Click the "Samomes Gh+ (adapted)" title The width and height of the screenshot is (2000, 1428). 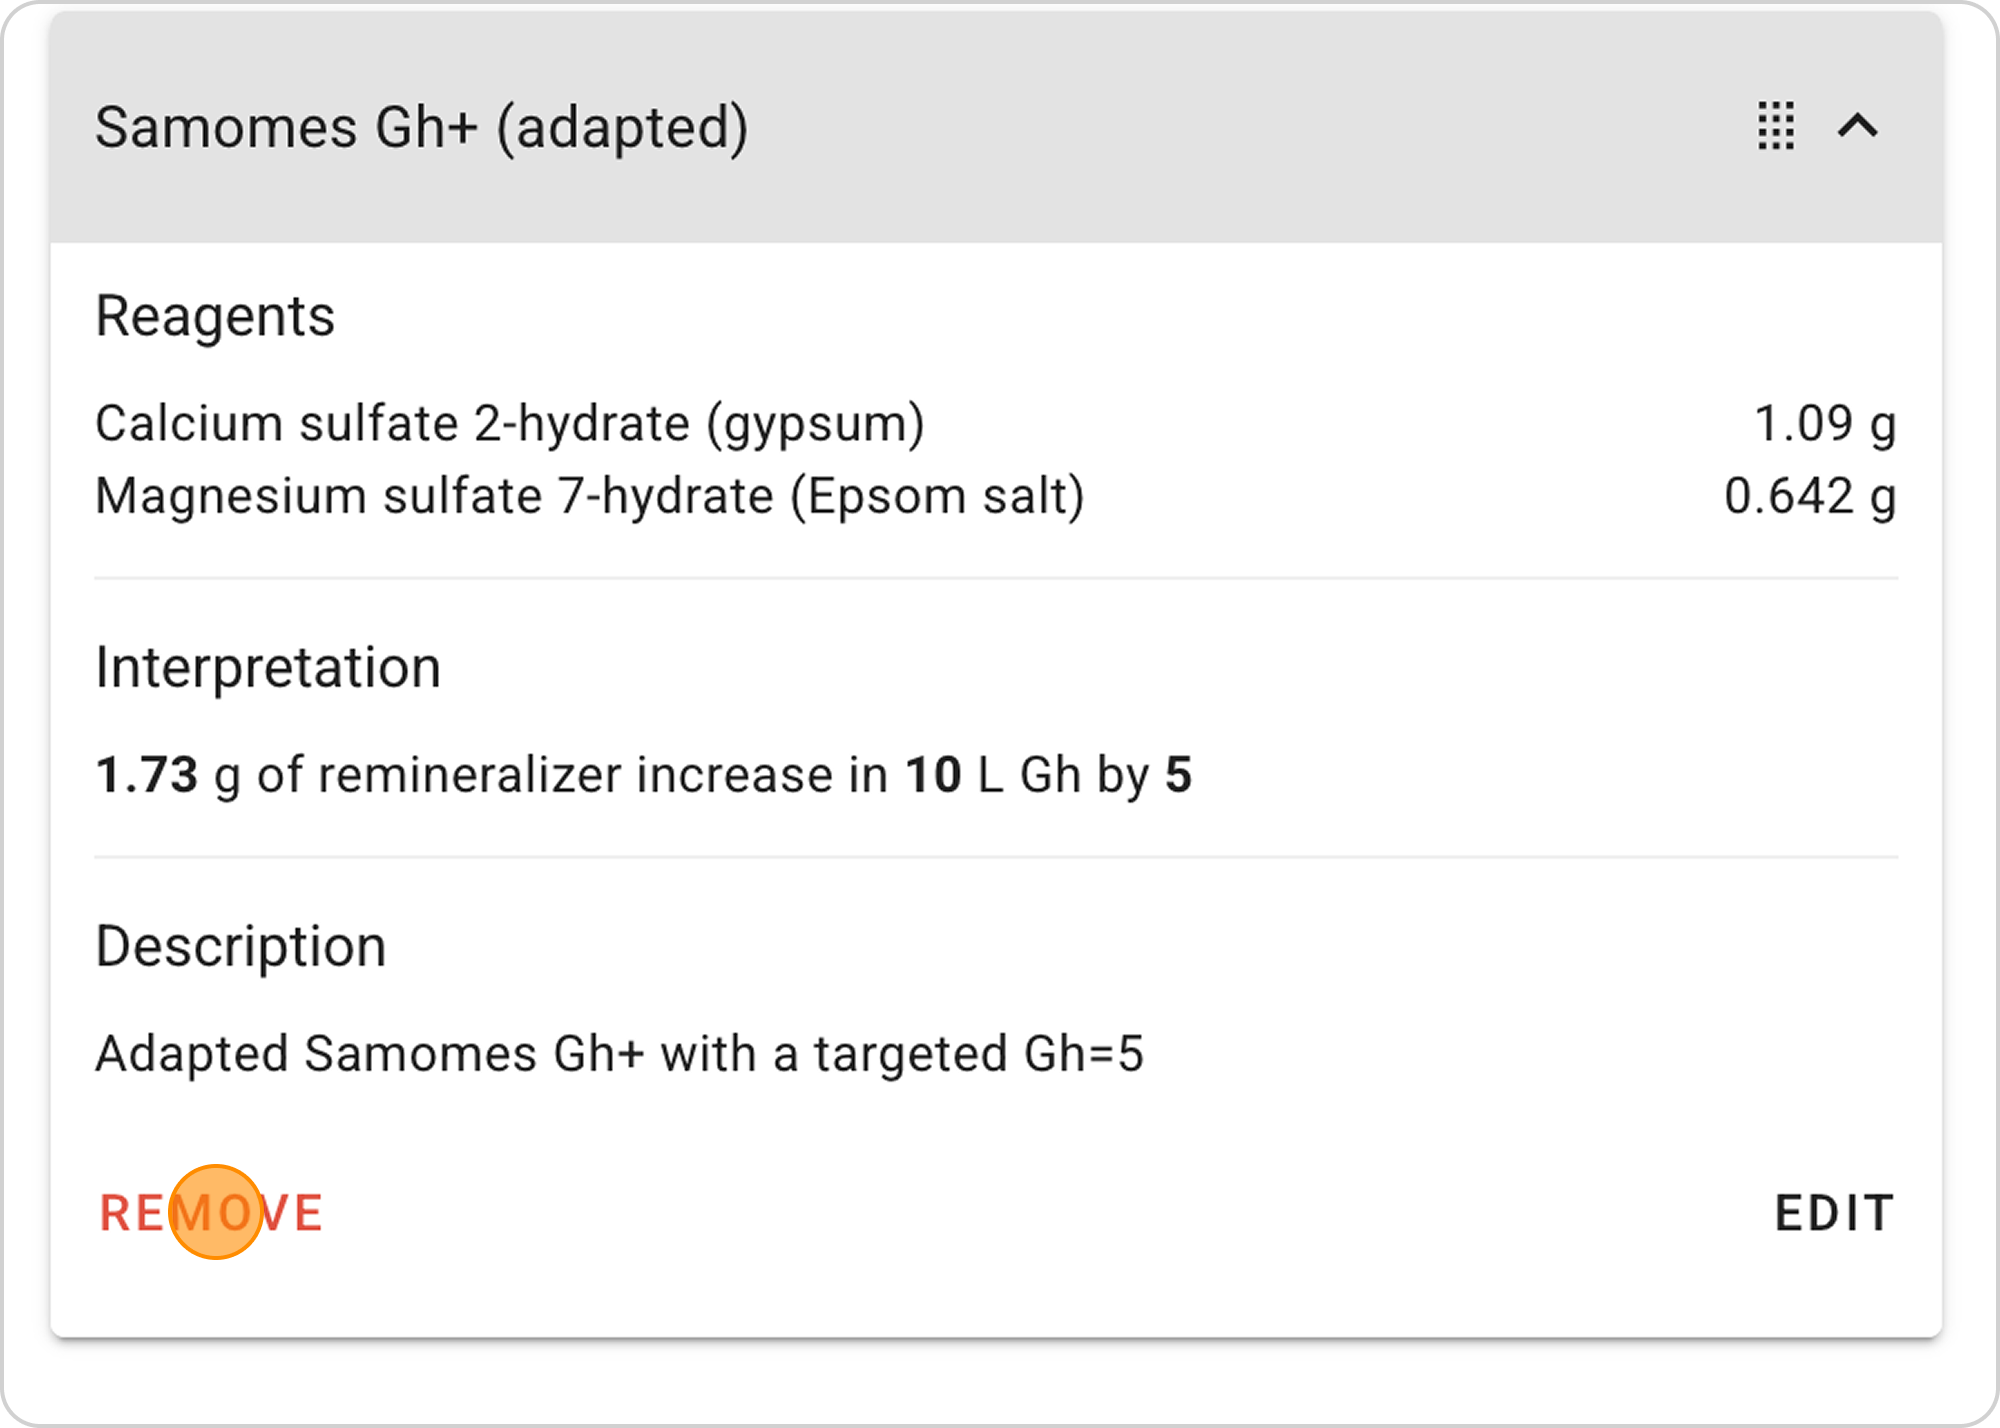(x=421, y=128)
